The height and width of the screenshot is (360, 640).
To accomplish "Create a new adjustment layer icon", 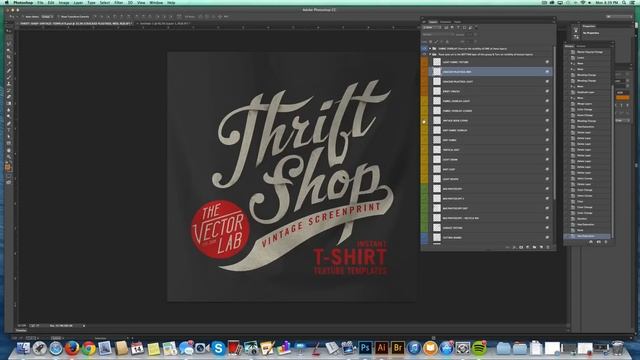I will point(527,247).
